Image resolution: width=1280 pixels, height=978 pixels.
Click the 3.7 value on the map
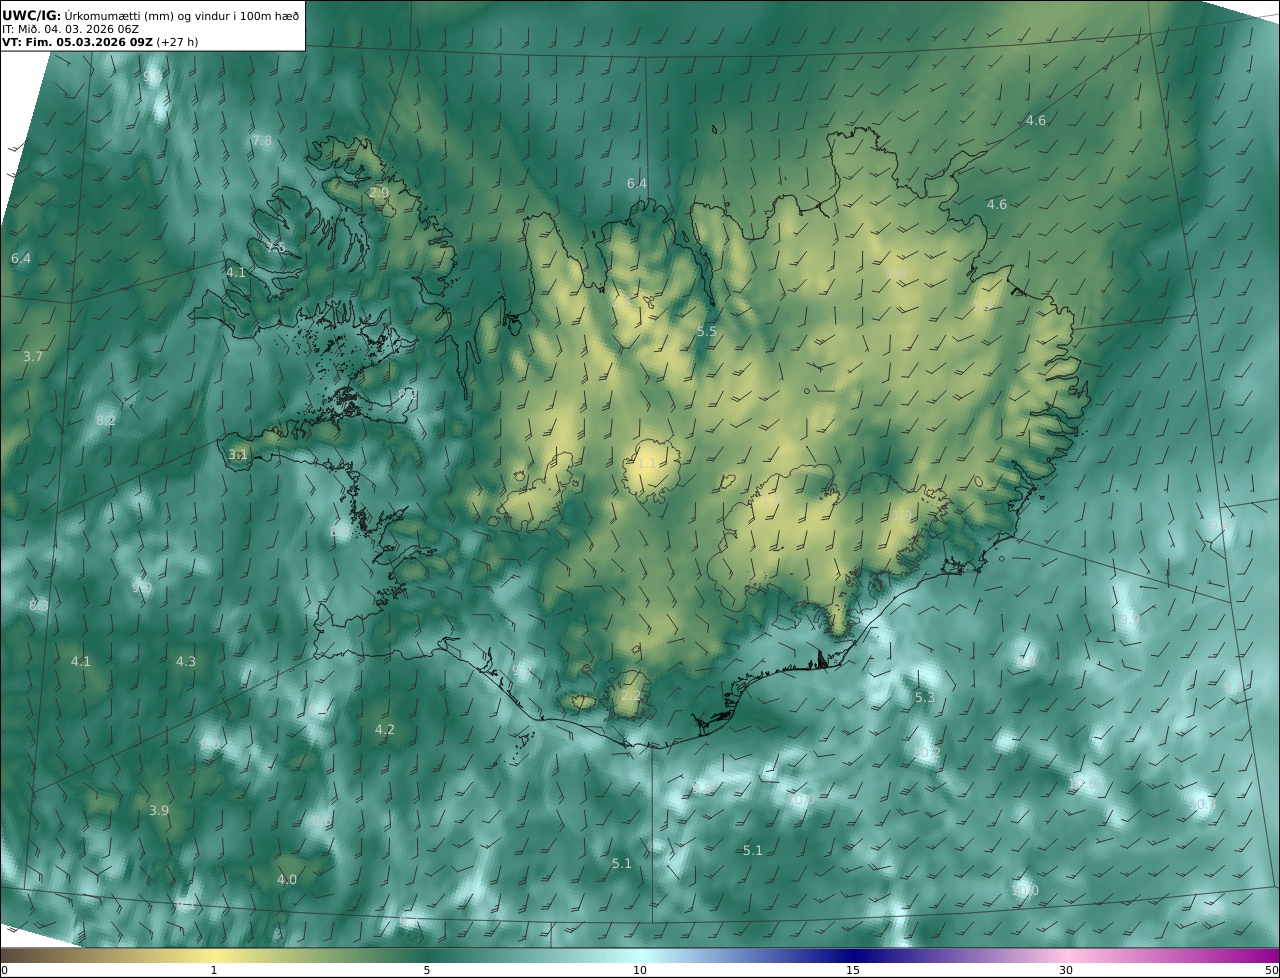33,357
